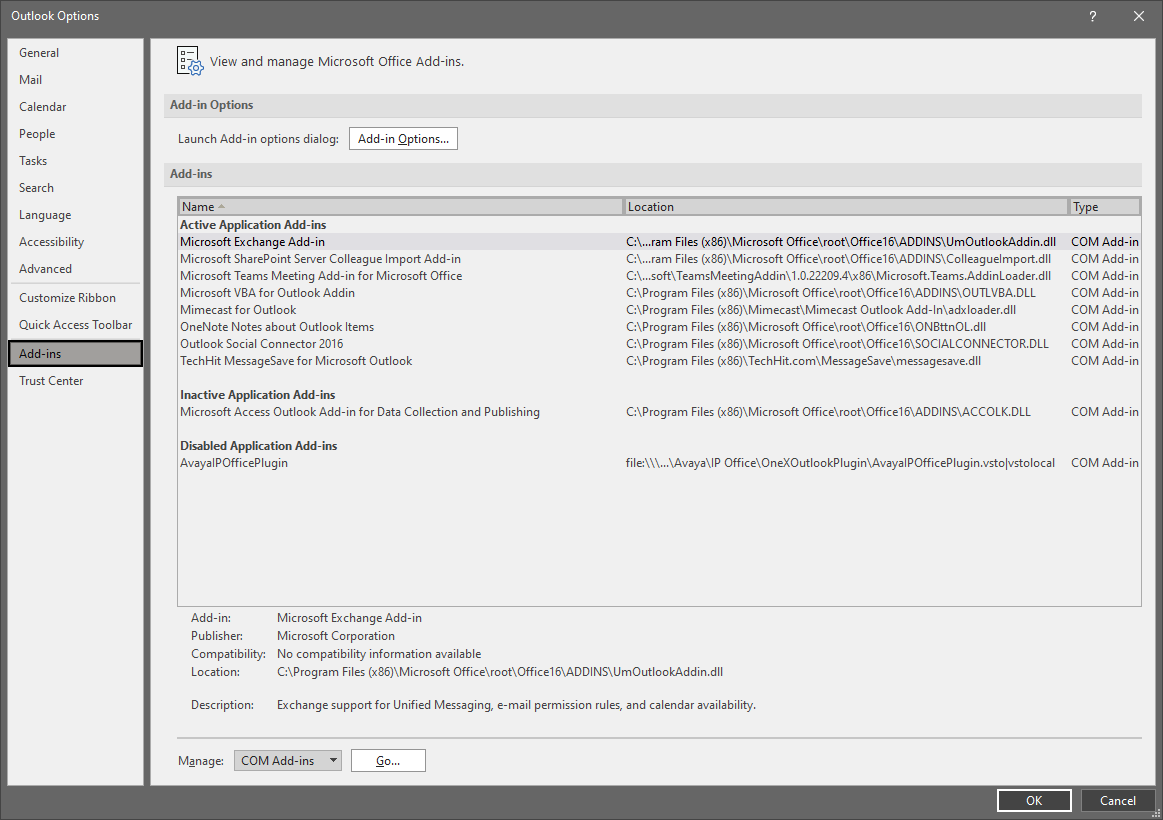Open the General options category
This screenshot has width=1163, height=820.
pyautogui.click(x=75, y=53)
